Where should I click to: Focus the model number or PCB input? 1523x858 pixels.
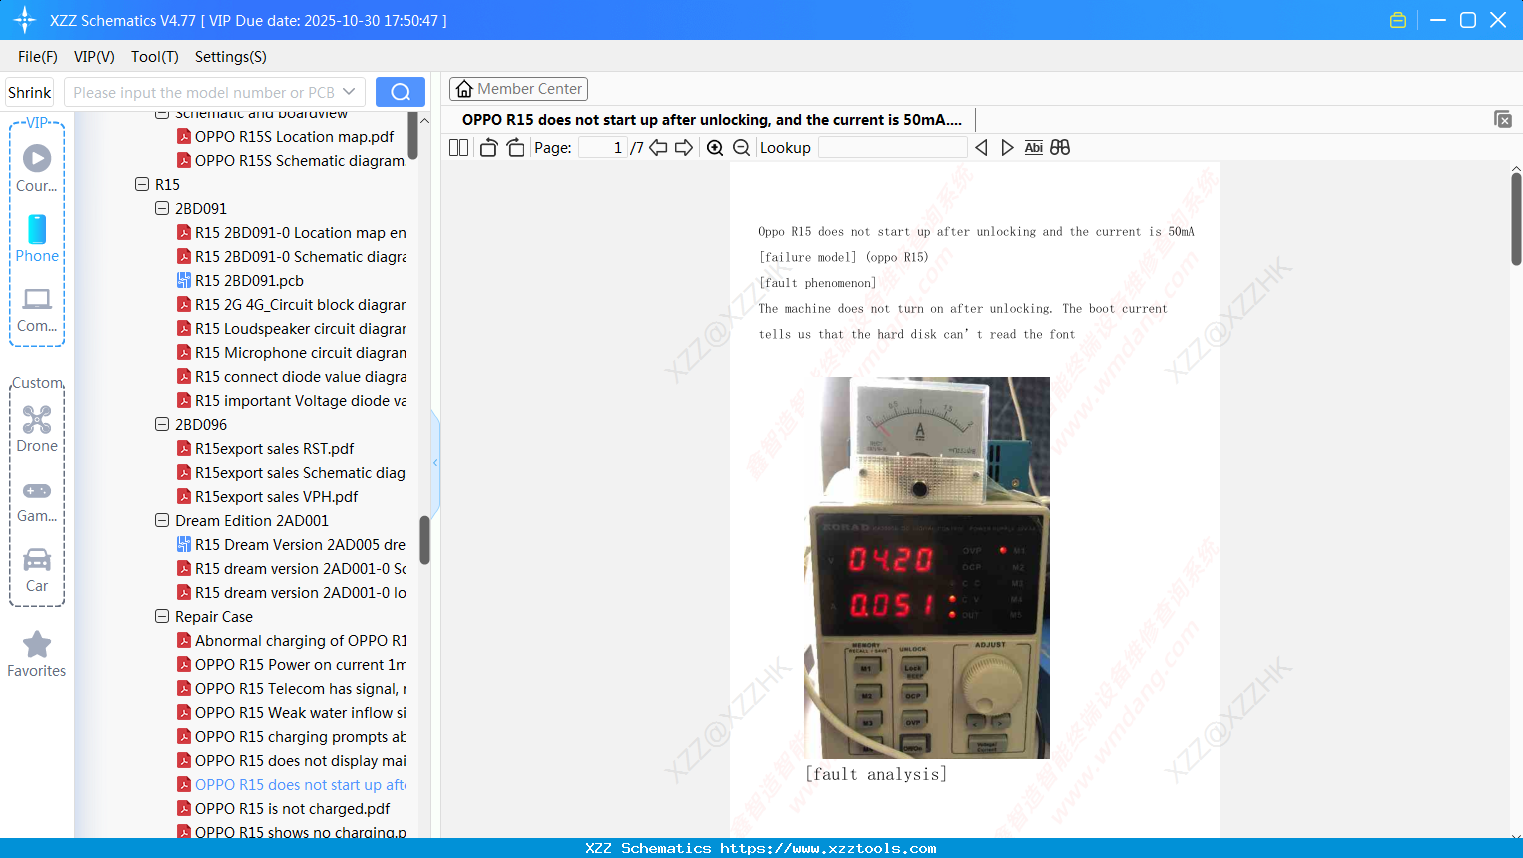point(203,92)
